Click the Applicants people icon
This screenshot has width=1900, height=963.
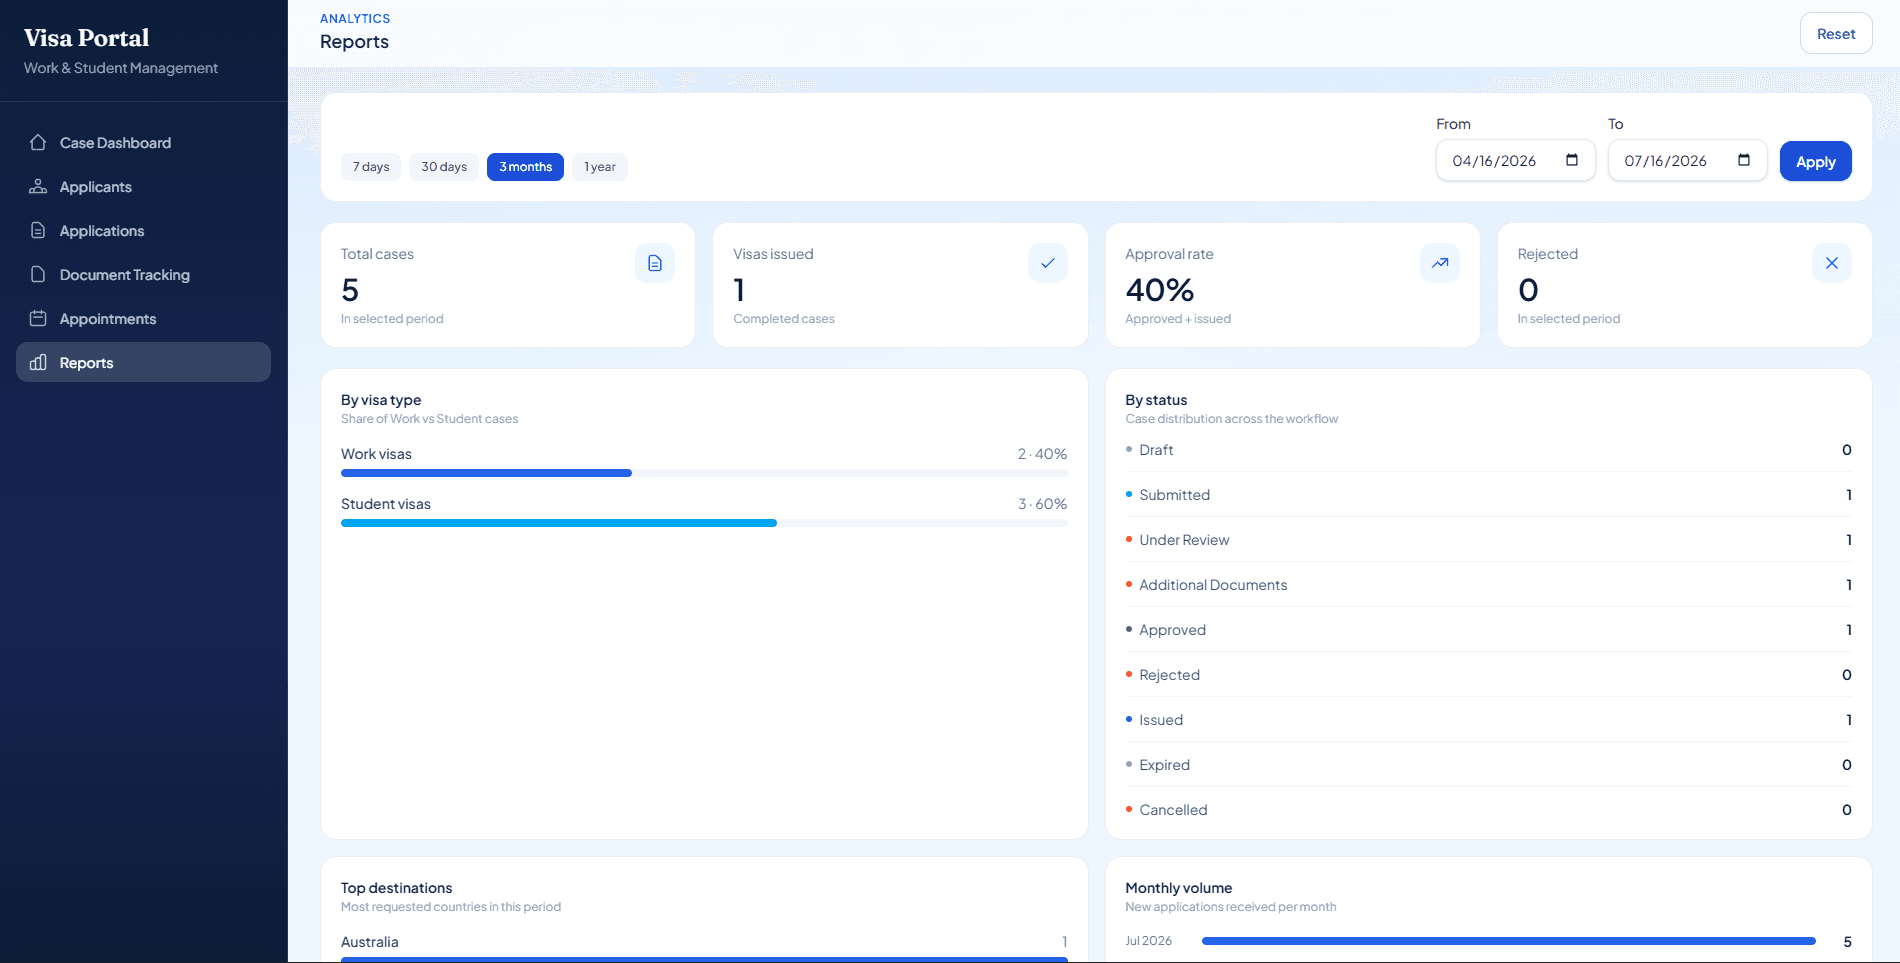[38, 186]
